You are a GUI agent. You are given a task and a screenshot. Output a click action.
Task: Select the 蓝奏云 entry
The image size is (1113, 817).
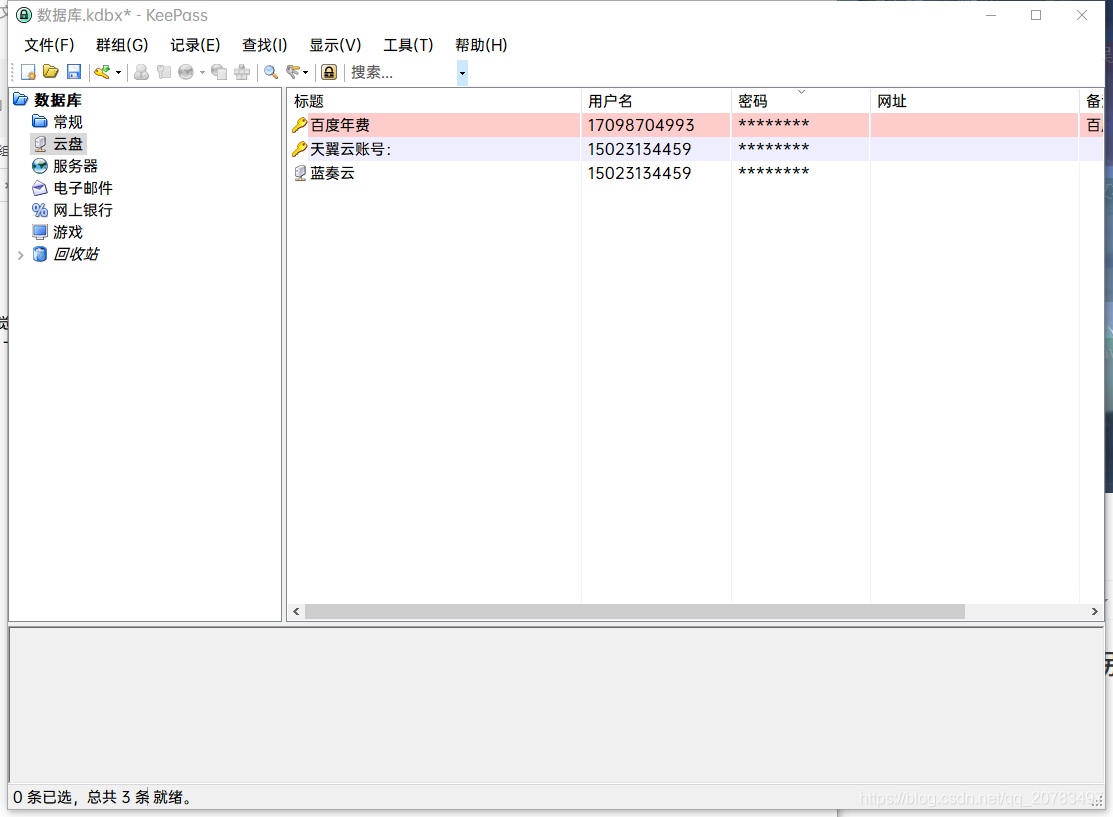(695, 173)
